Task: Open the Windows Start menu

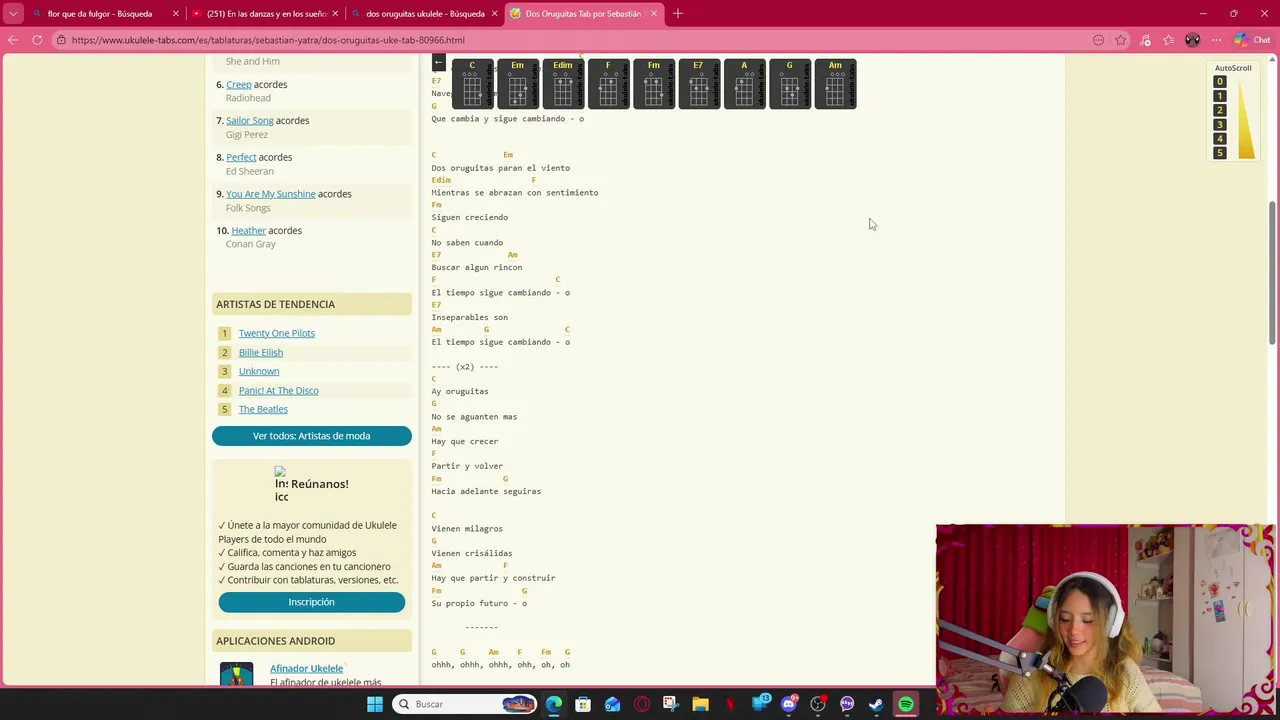Action: pyautogui.click(x=375, y=704)
